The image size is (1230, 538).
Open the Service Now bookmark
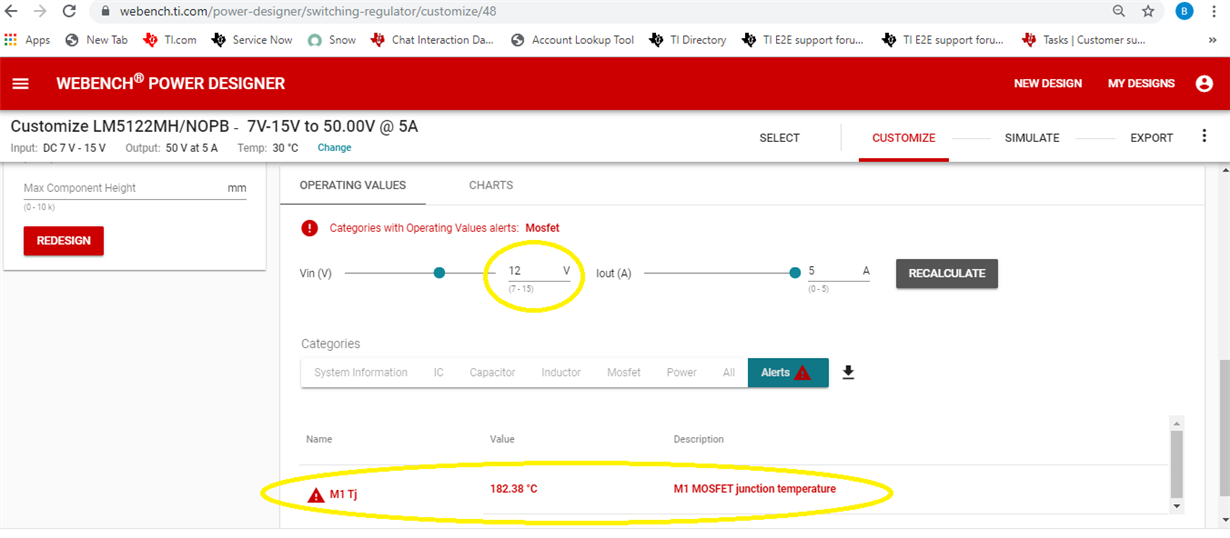point(252,40)
